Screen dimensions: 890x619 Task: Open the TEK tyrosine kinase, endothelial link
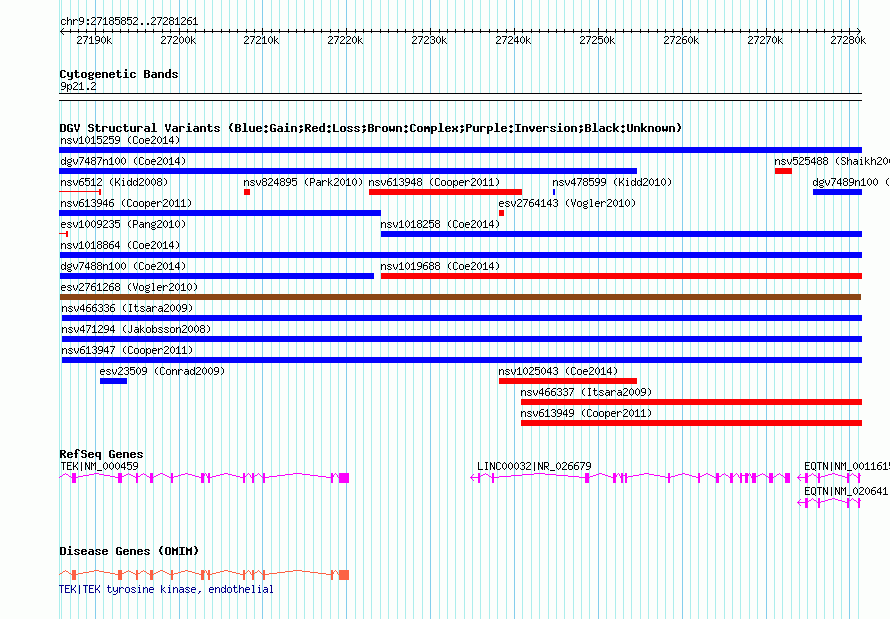tap(166, 589)
